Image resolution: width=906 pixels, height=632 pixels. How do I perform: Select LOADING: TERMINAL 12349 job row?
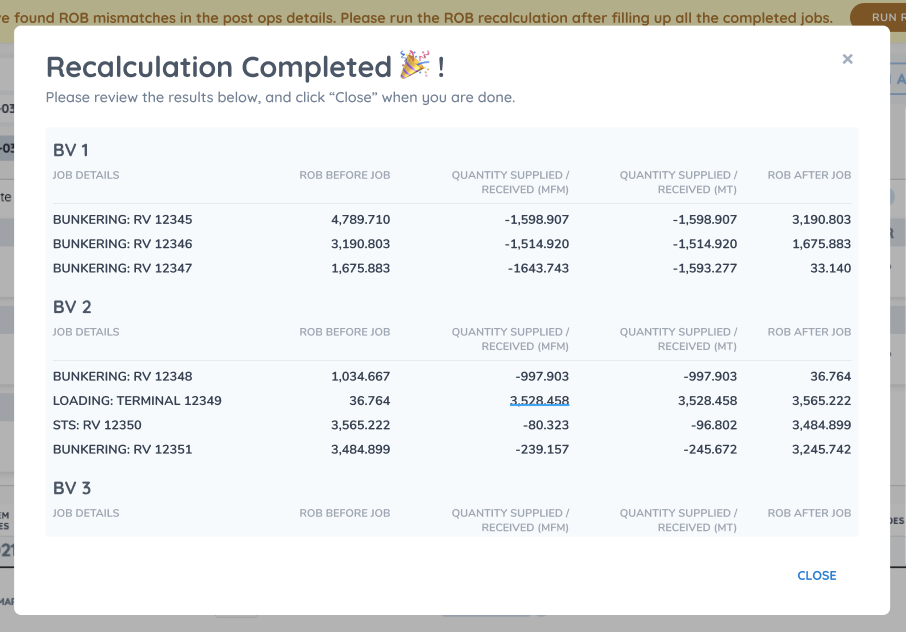click(x=137, y=401)
